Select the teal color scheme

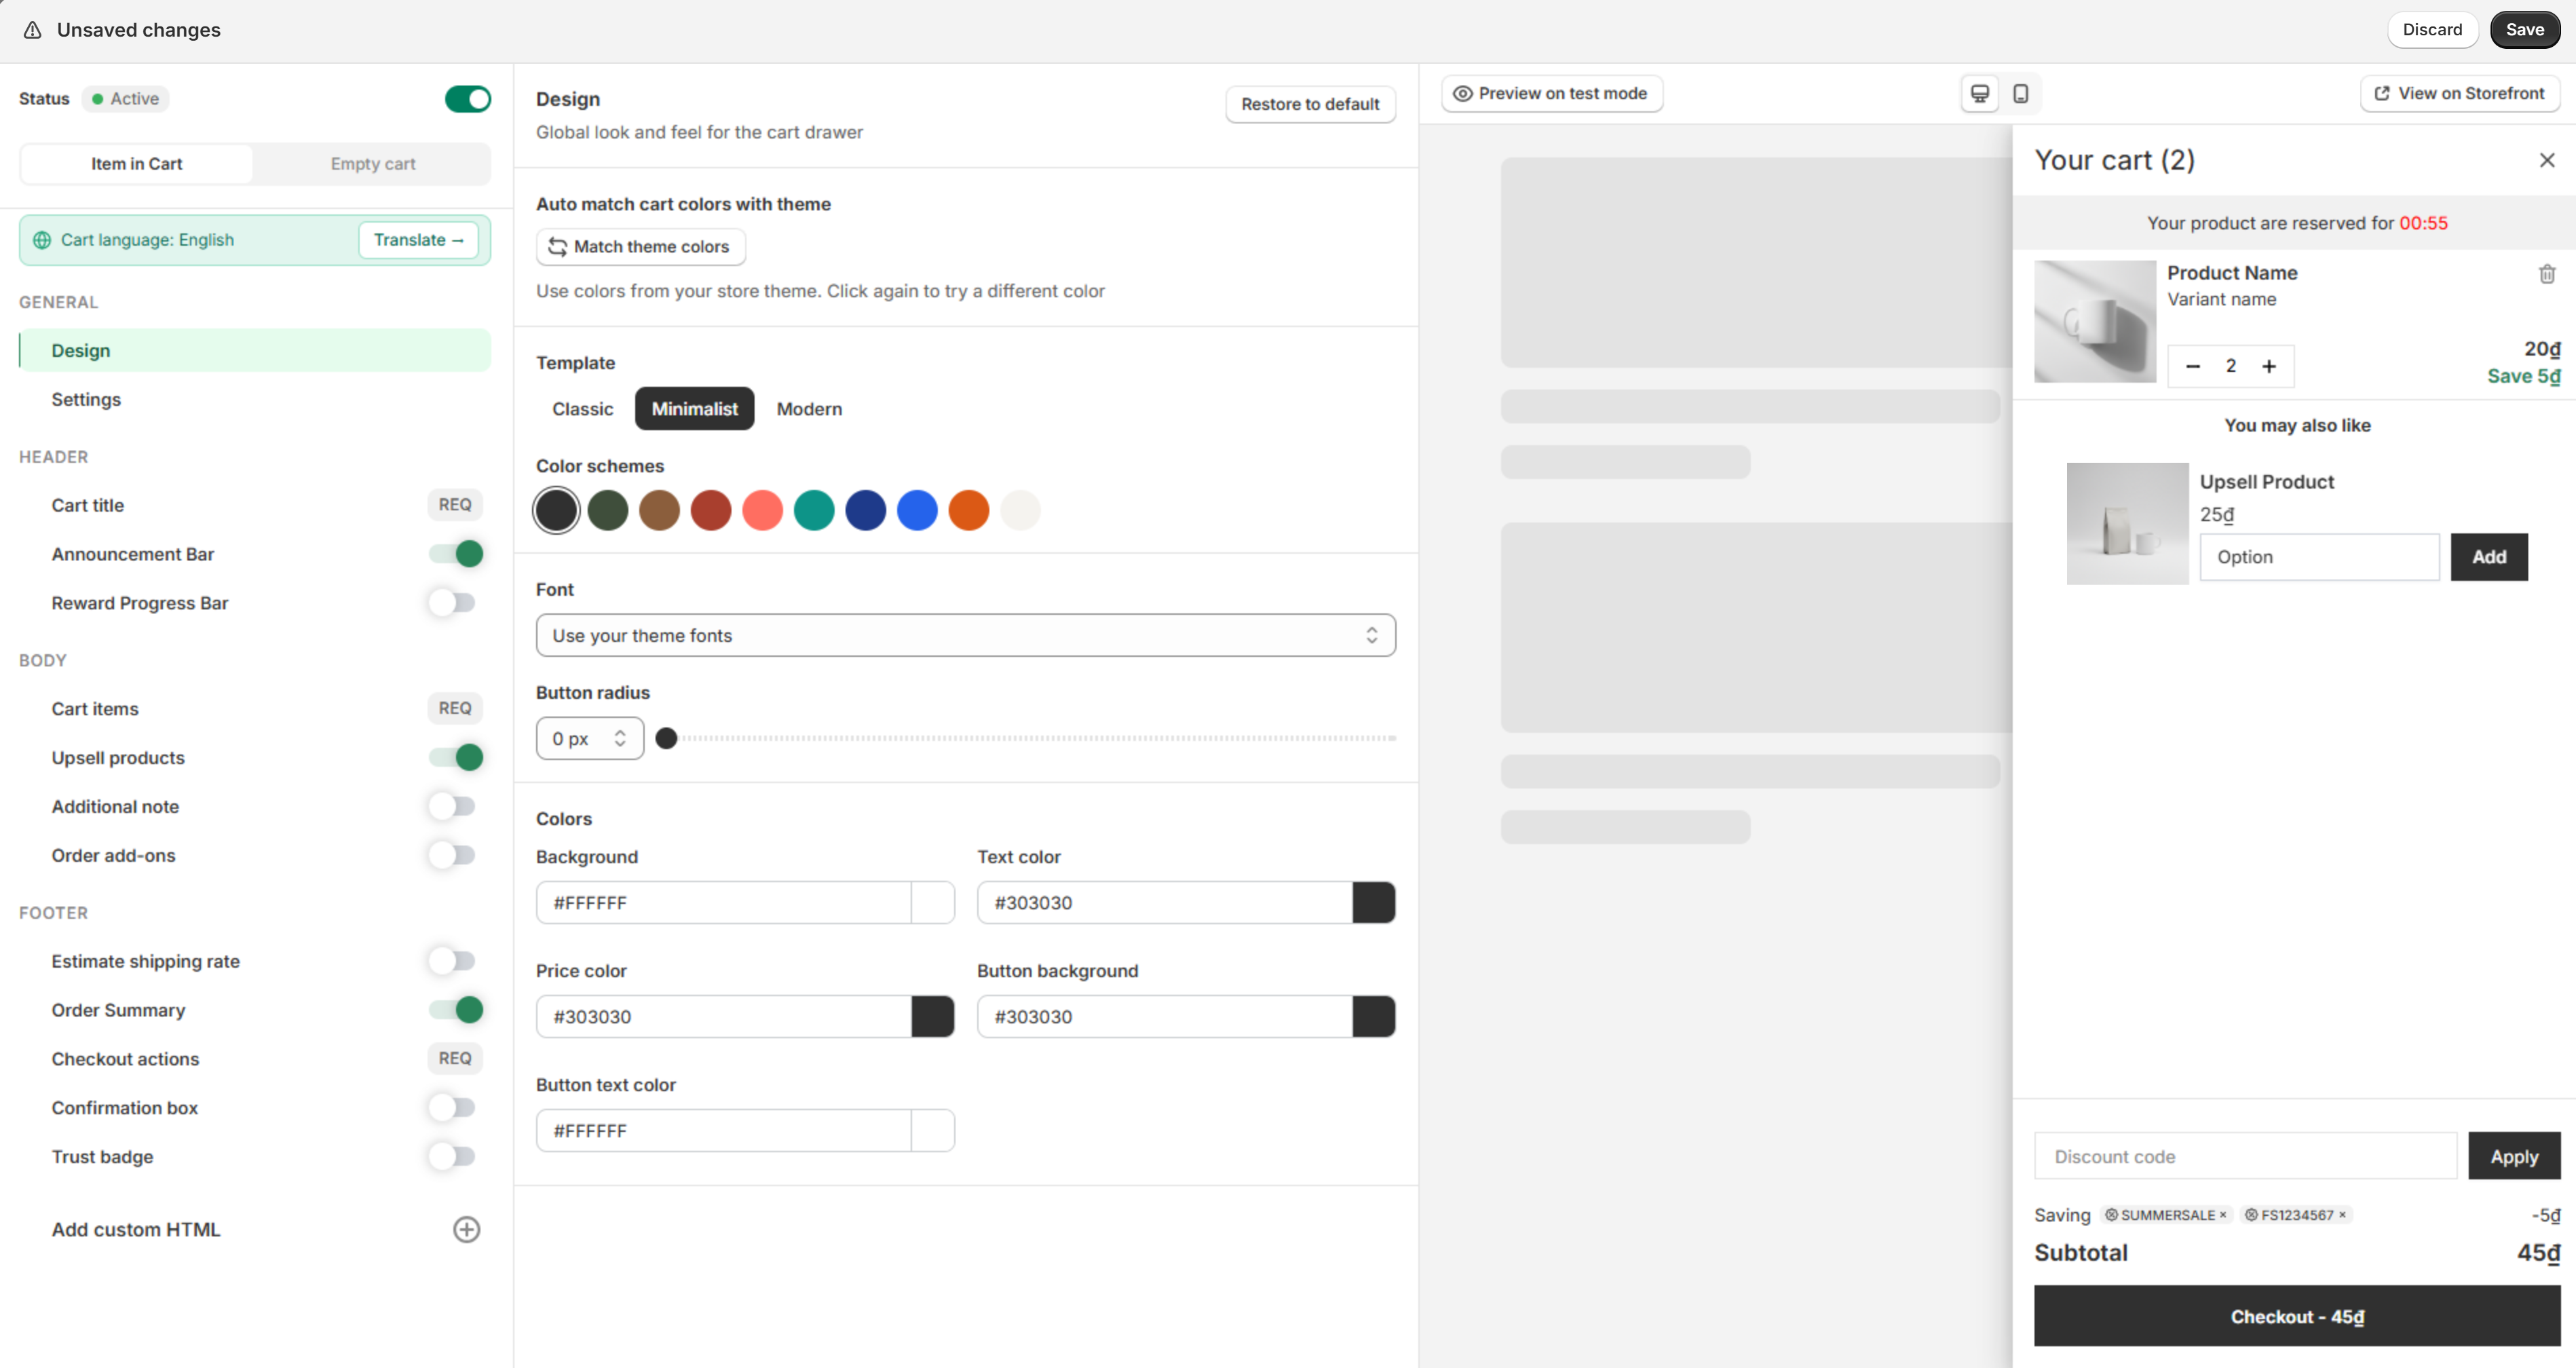(814, 511)
